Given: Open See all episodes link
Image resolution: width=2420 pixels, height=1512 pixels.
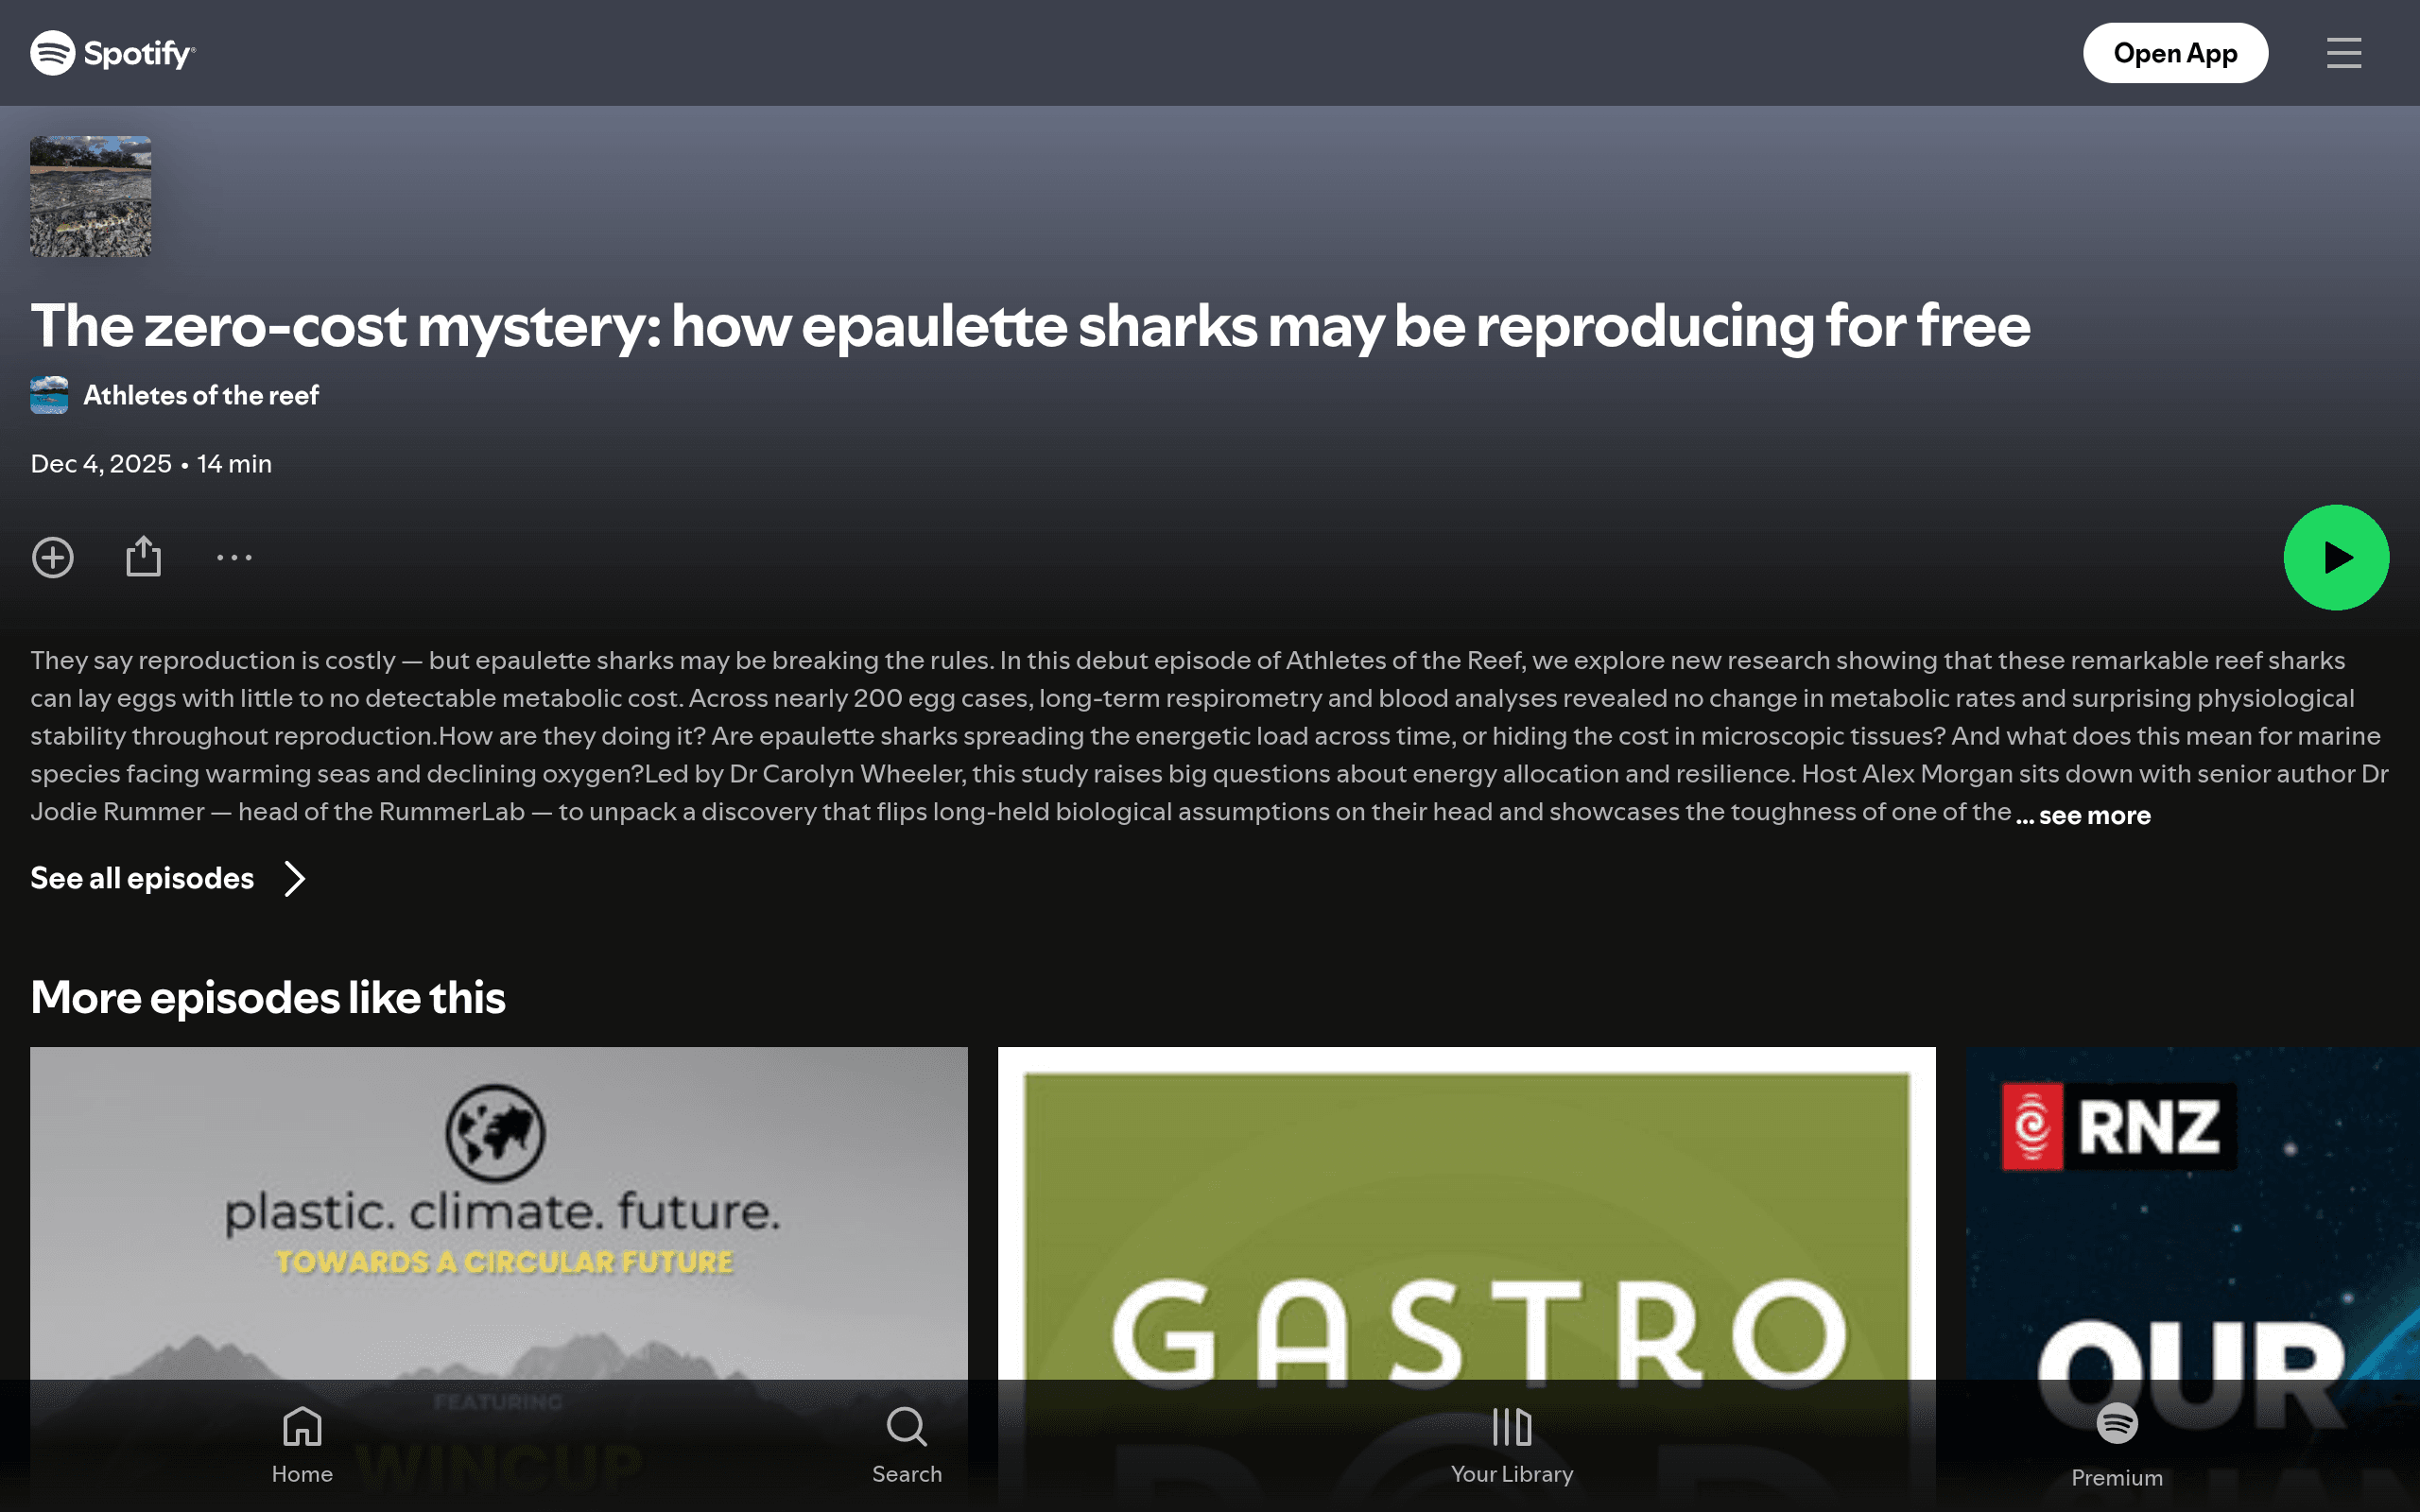Looking at the screenshot, I should click(142, 878).
